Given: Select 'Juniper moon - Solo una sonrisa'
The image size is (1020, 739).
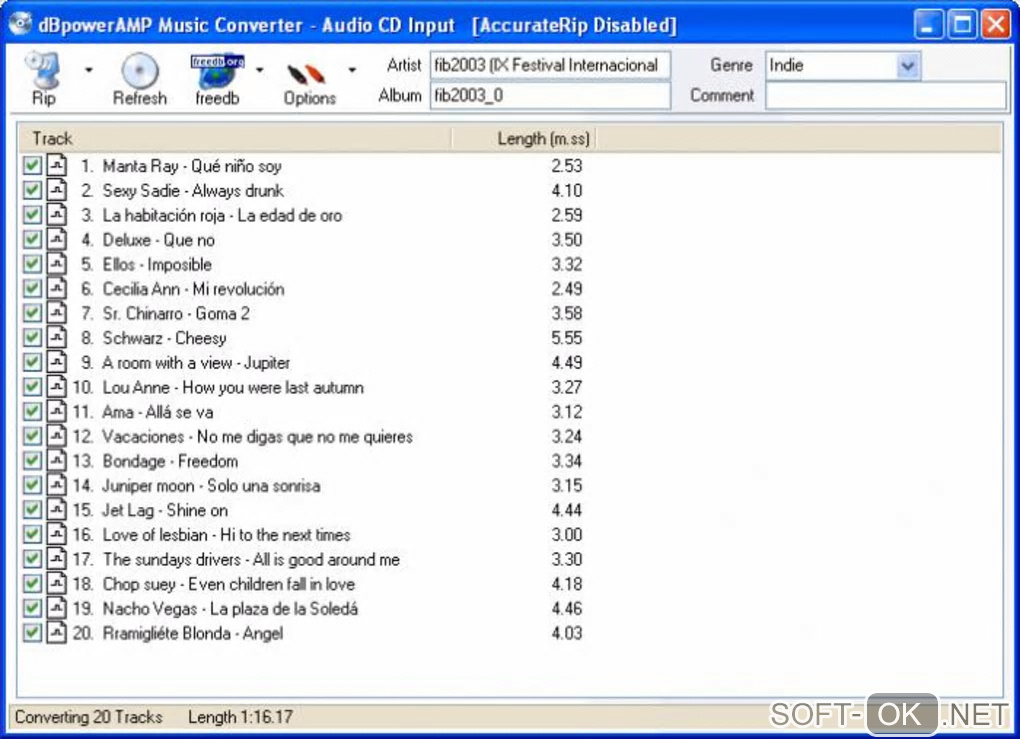Looking at the screenshot, I should click(x=211, y=486).
